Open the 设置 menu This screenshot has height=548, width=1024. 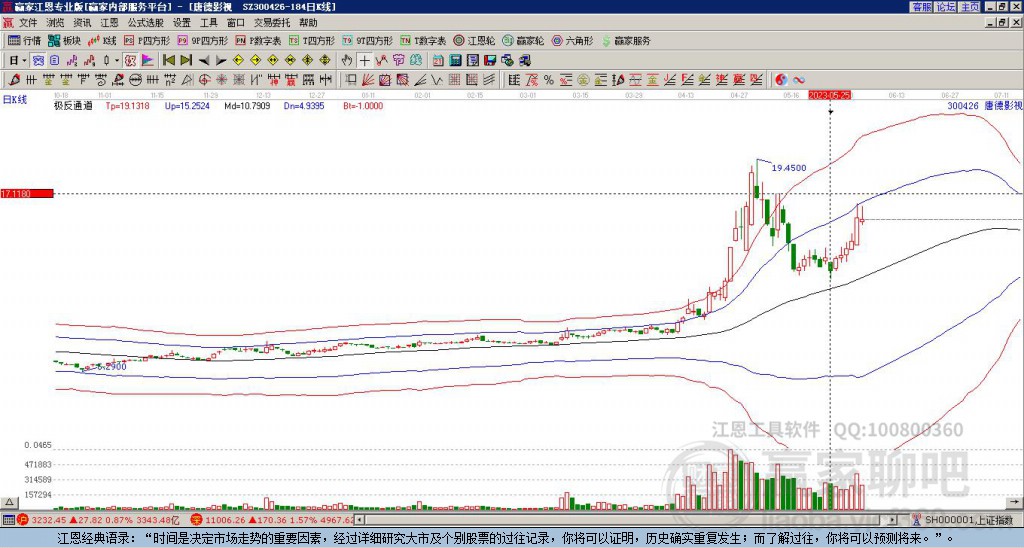(182, 23)
